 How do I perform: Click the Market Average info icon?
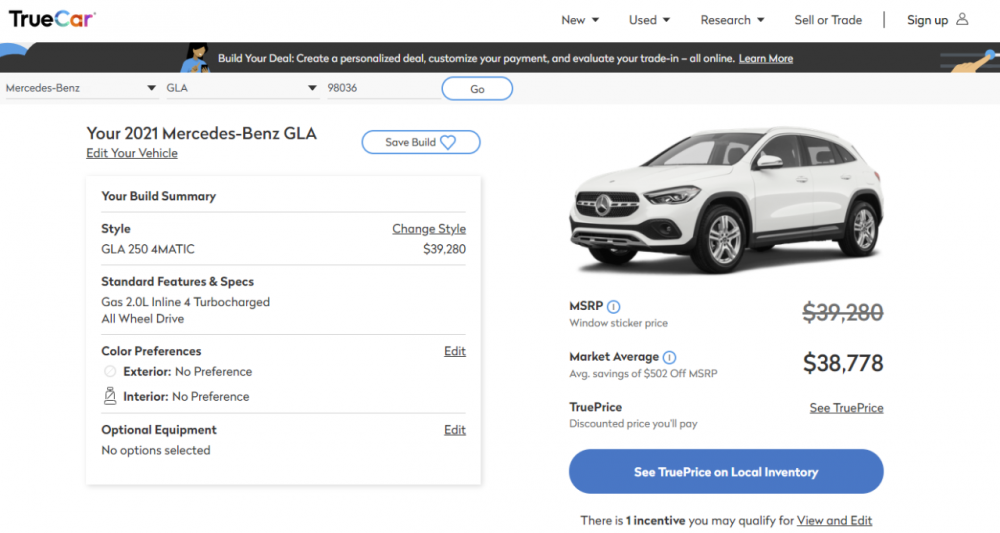click(669, 357)
